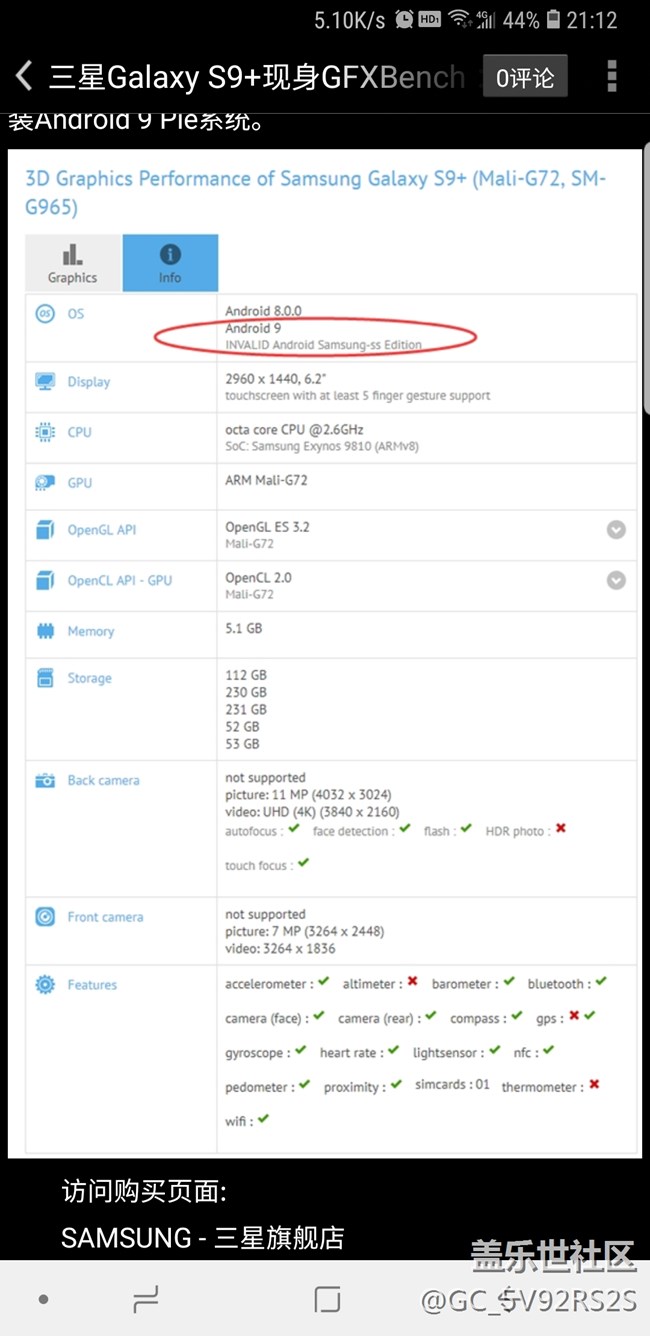Tap the recent apps navigation icon
The image size is (650, 1336).
(146, 1299)
